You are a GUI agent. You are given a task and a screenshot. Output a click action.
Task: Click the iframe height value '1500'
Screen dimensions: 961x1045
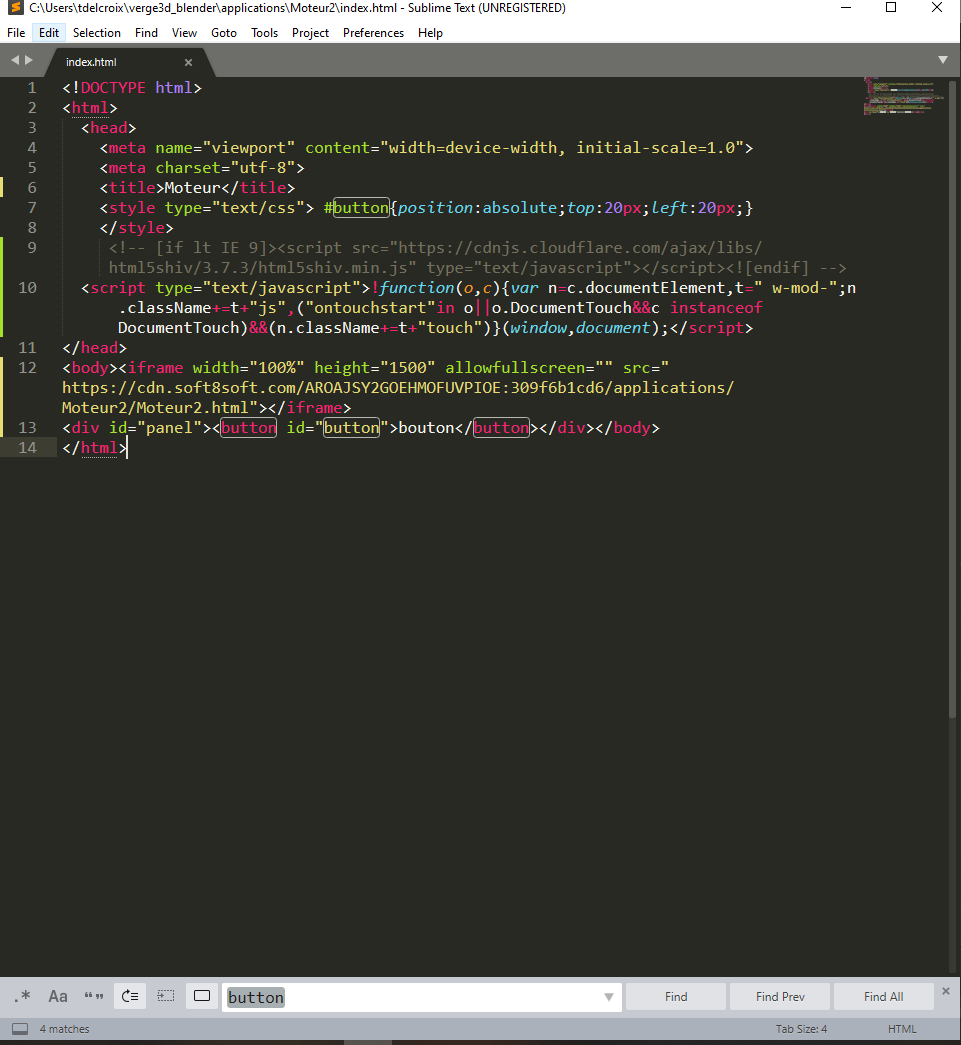pyautogui.click(x=407, y=368)
